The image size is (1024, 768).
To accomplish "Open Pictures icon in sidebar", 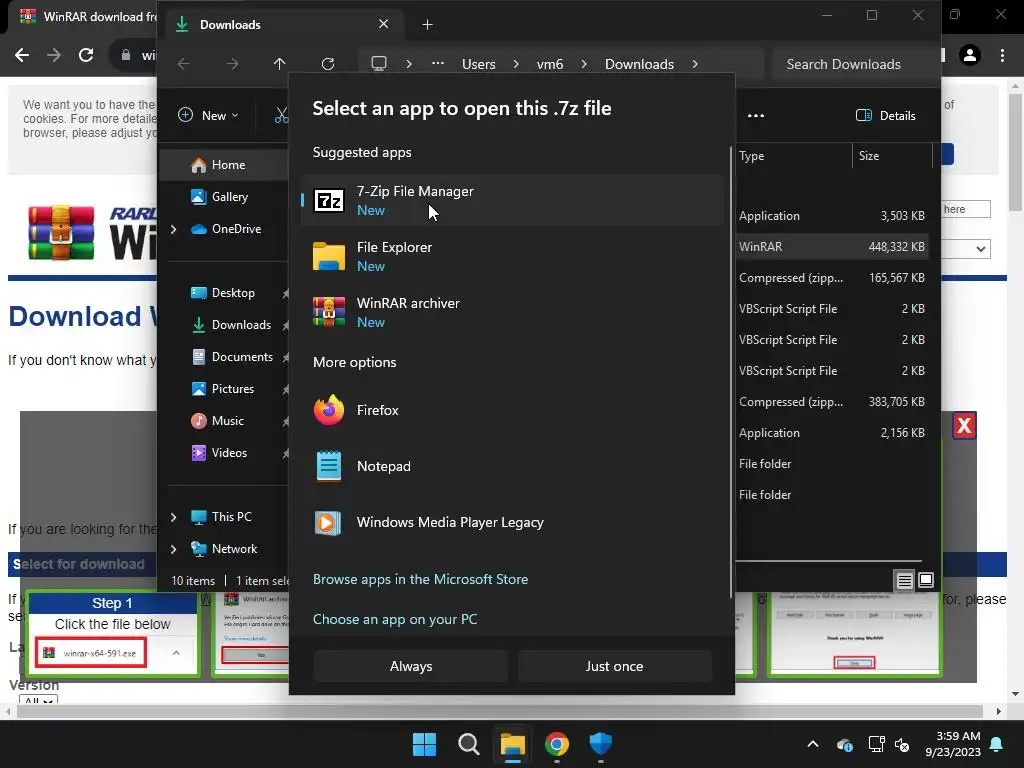I will (x=199, y=389).
